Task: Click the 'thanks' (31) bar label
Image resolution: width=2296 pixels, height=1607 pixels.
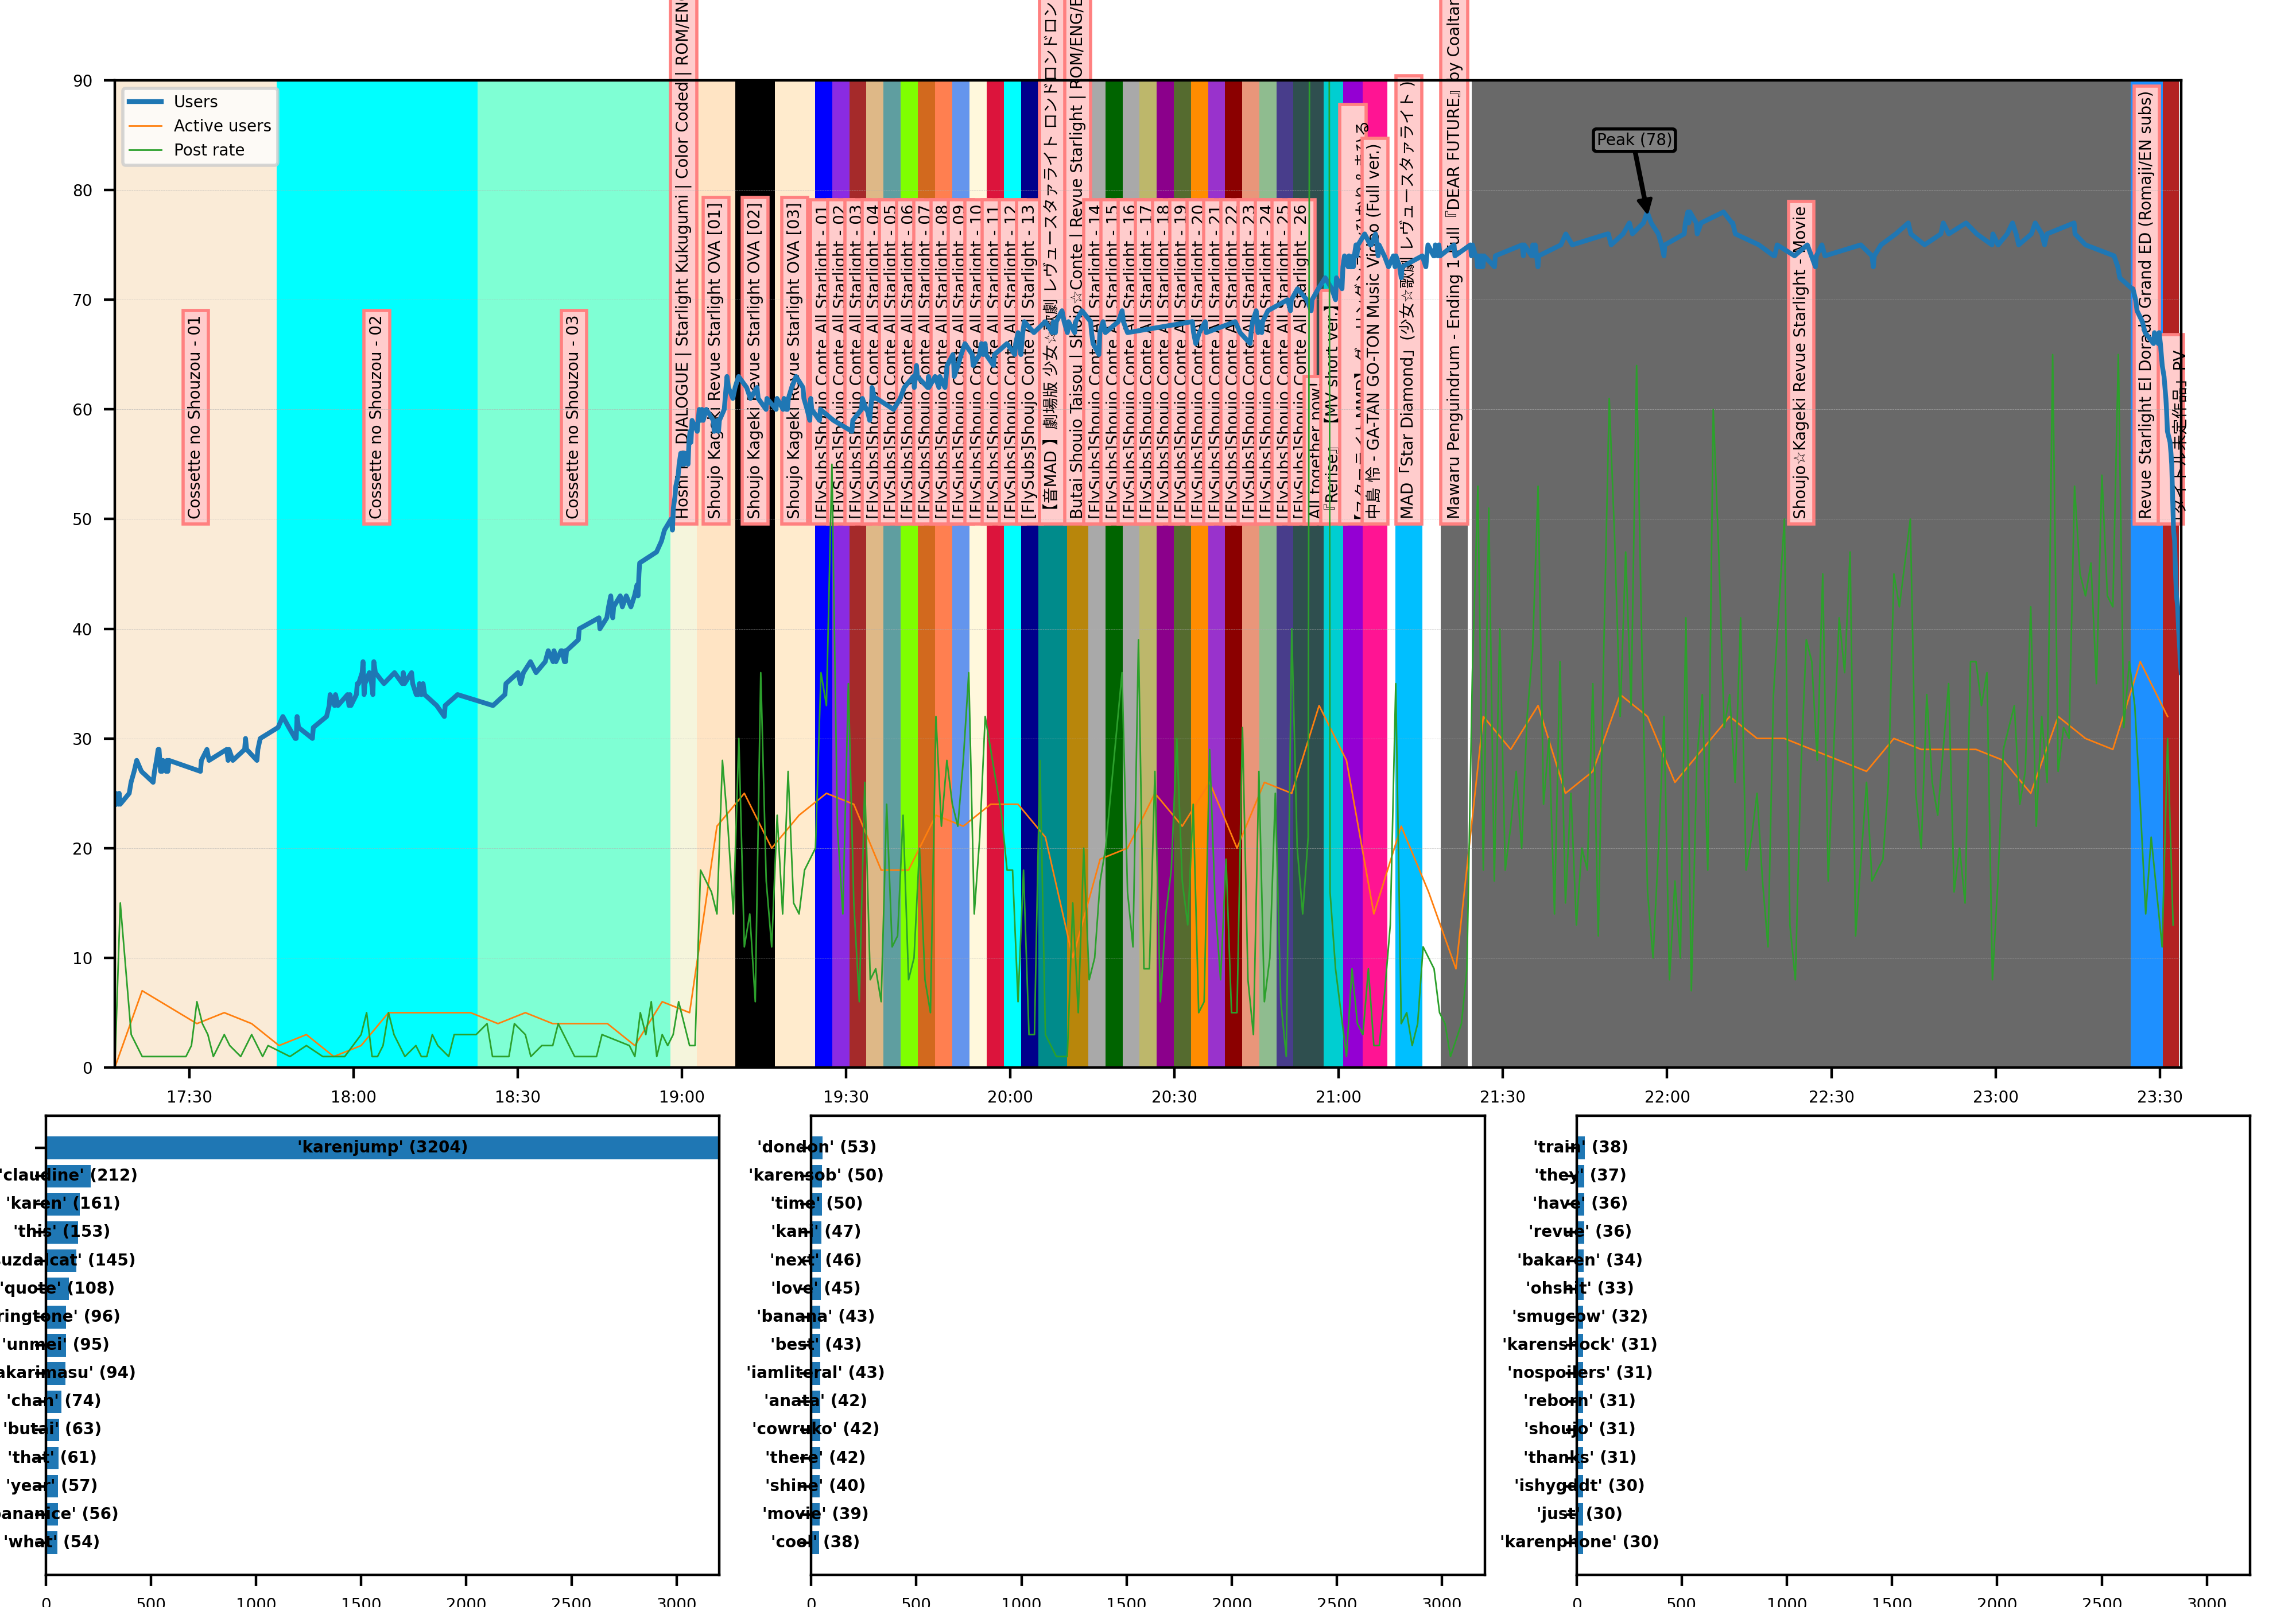Action: [1580, 1457]
